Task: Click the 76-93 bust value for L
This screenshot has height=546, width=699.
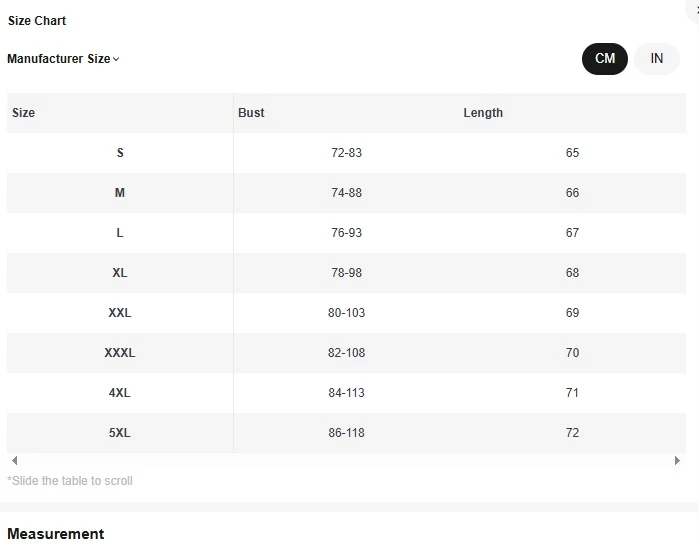Action: (x=346, y=233)
